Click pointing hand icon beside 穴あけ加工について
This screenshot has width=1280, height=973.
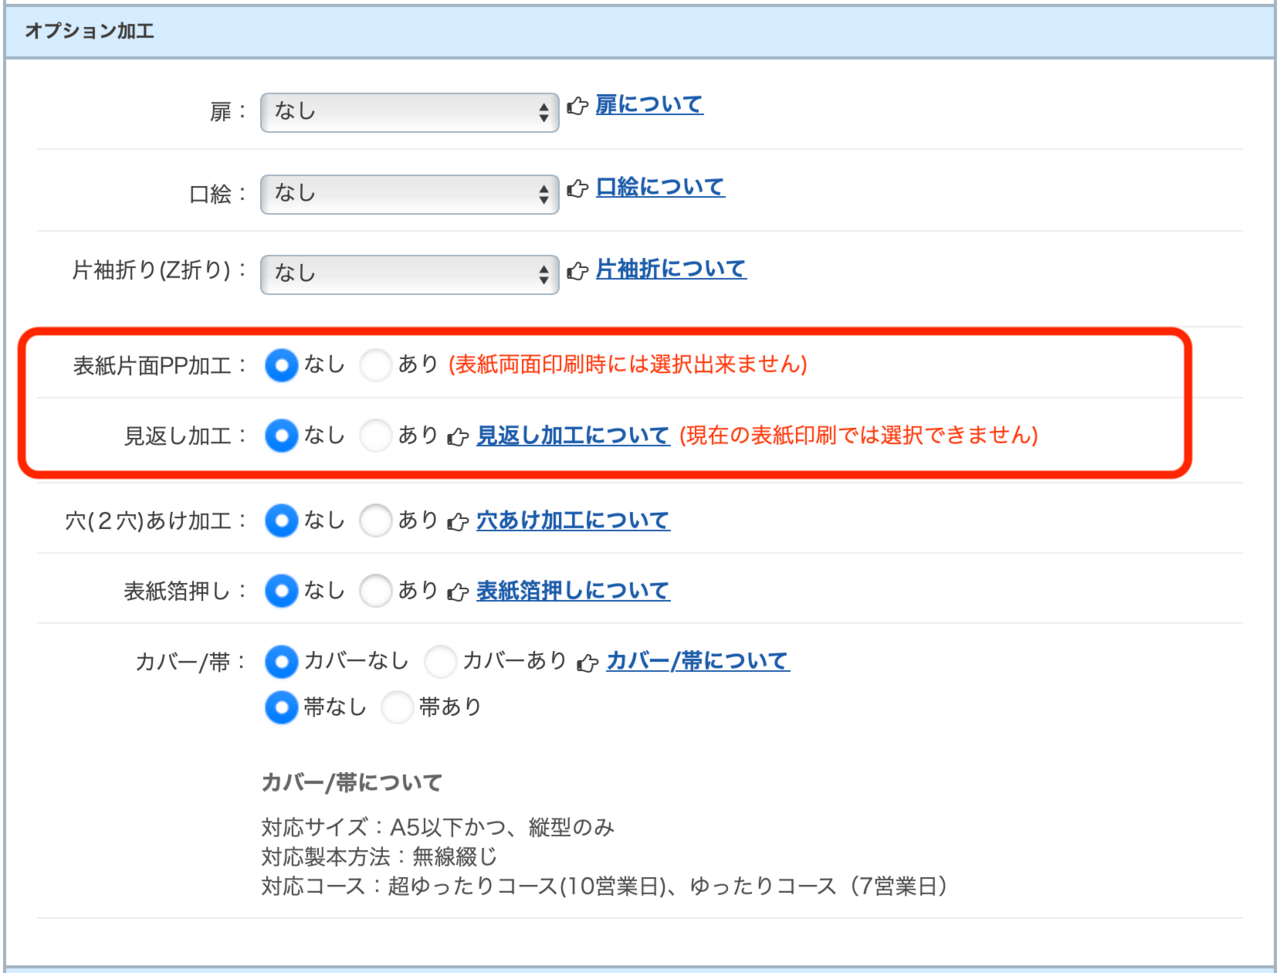coord(458,521)
